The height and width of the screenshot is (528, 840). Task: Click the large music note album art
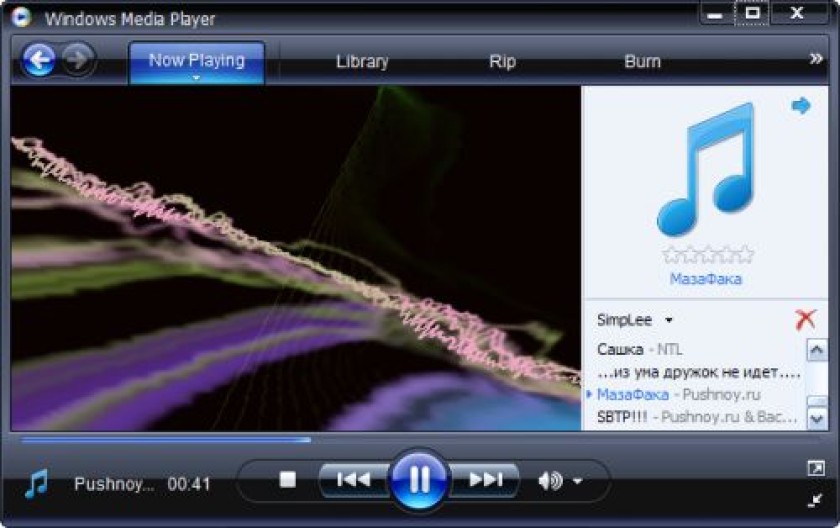706,169
